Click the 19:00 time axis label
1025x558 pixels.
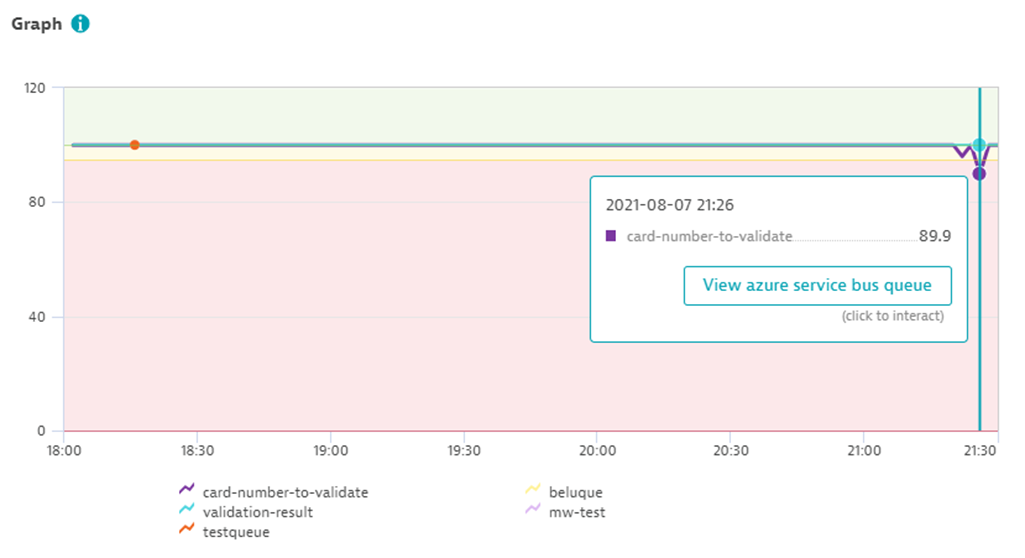(331, 451)
